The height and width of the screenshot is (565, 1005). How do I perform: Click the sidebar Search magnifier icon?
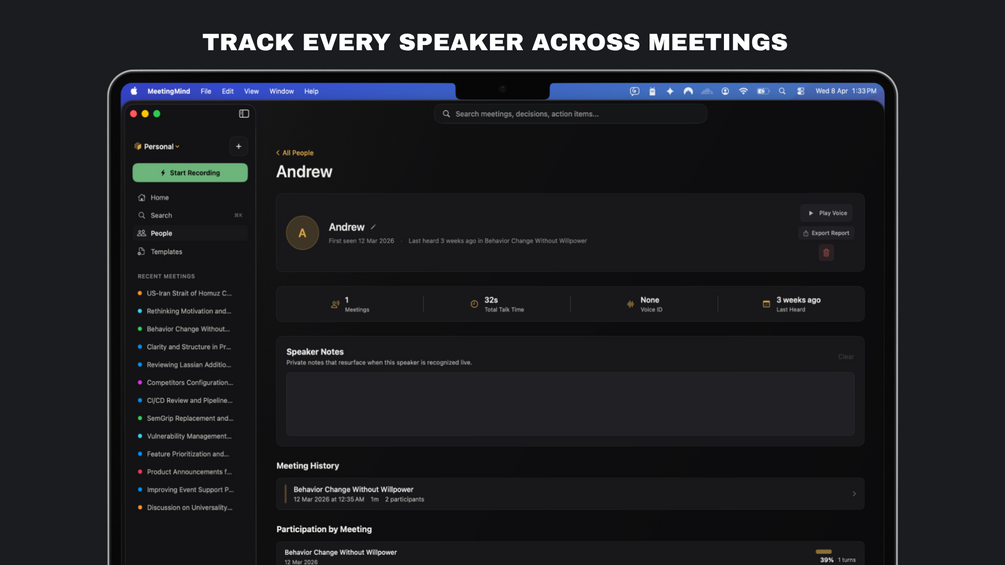click(x=142, y=215)
